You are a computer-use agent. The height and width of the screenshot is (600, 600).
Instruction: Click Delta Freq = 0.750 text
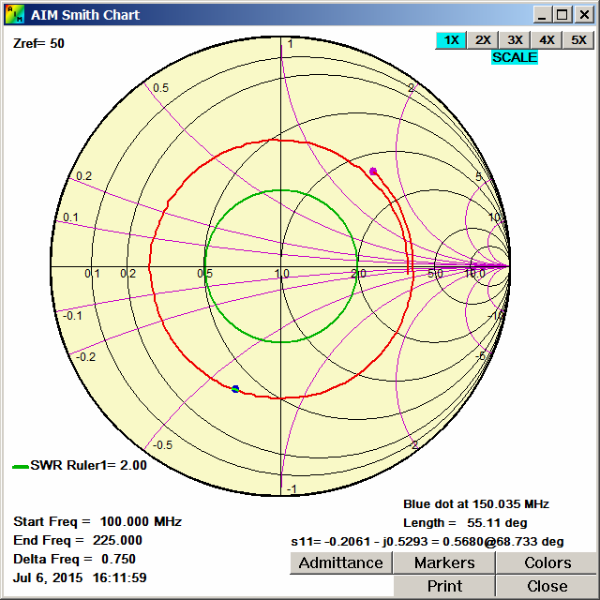(75, 559)
